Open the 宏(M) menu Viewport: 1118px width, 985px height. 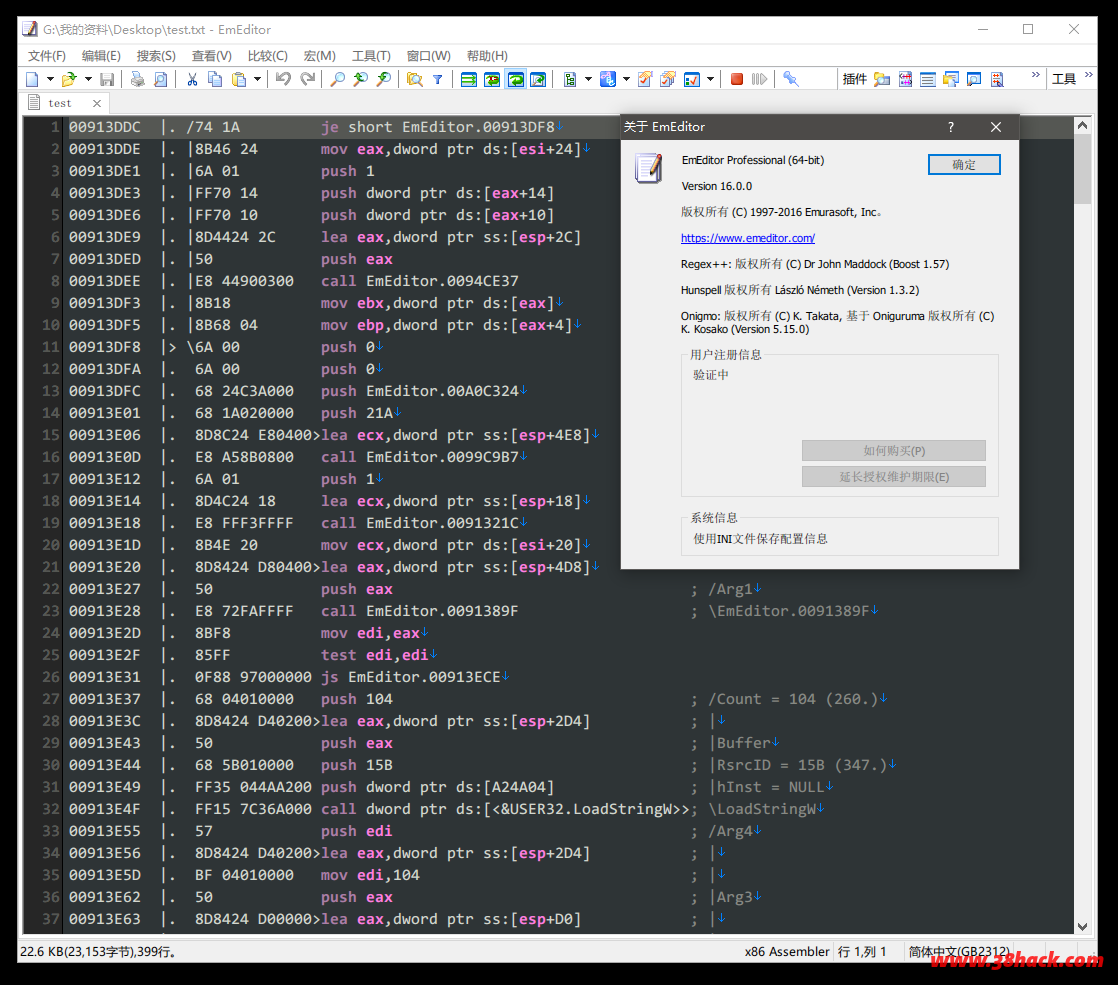(x=319, y=56)
